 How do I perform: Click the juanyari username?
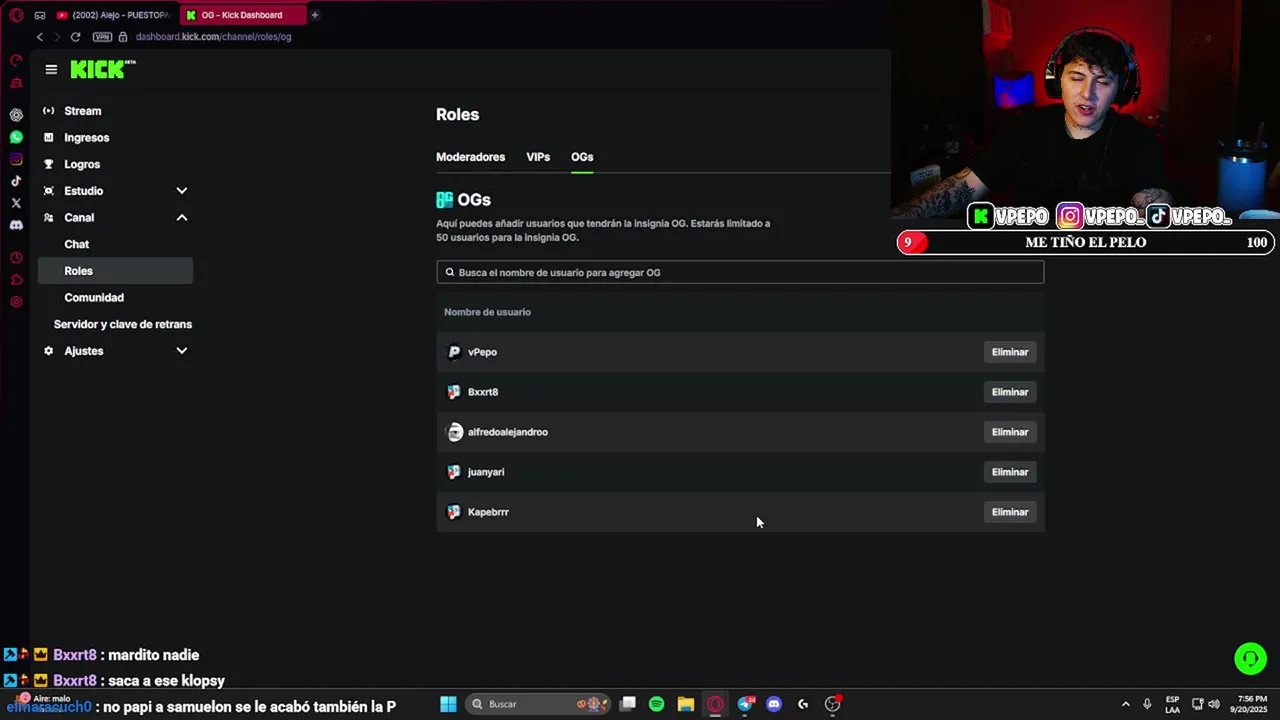486,472
